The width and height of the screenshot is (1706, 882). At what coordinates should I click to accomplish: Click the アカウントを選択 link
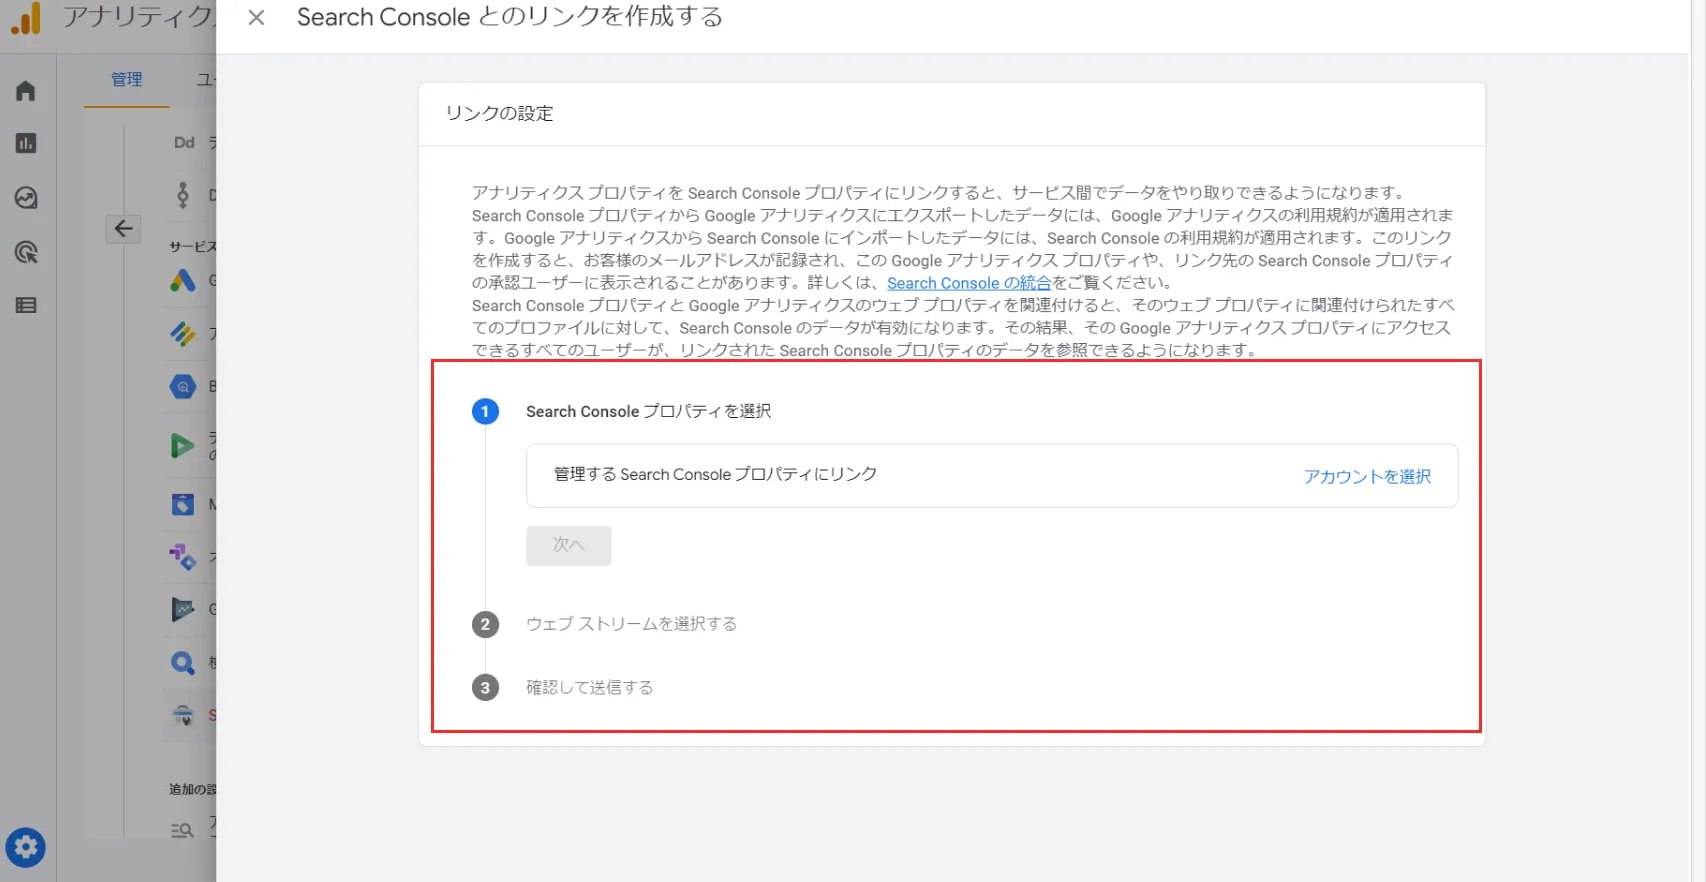pyautogui.click(x=1367, y=477)
